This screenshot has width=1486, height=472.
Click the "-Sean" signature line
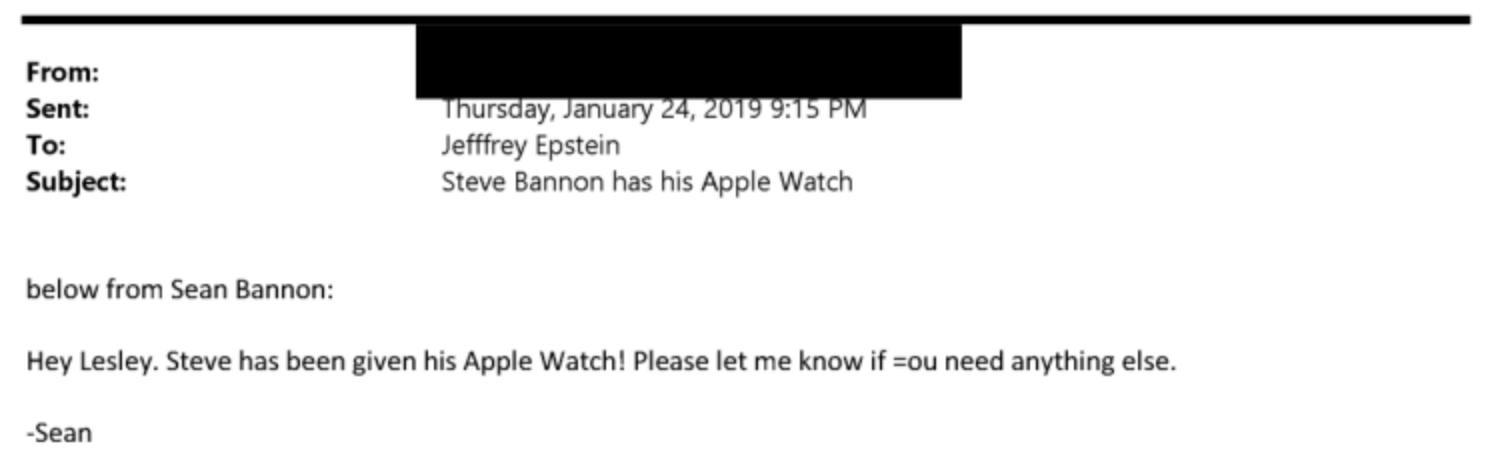59,433
